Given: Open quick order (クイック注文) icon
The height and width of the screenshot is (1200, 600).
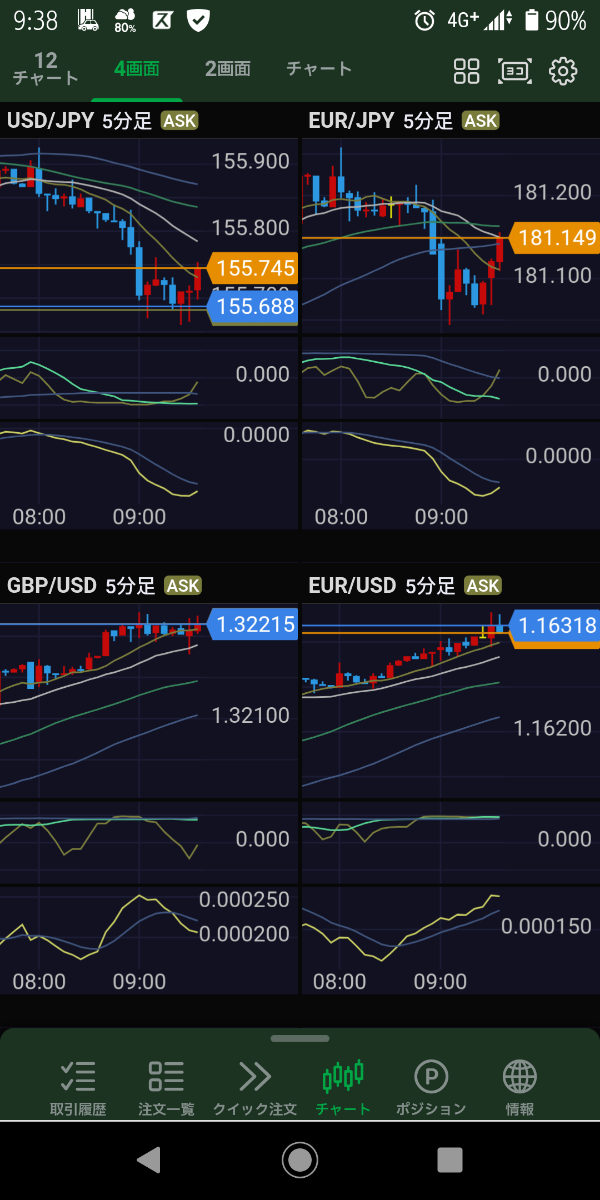Looking at the screenshot, I should pos(255,1087).
